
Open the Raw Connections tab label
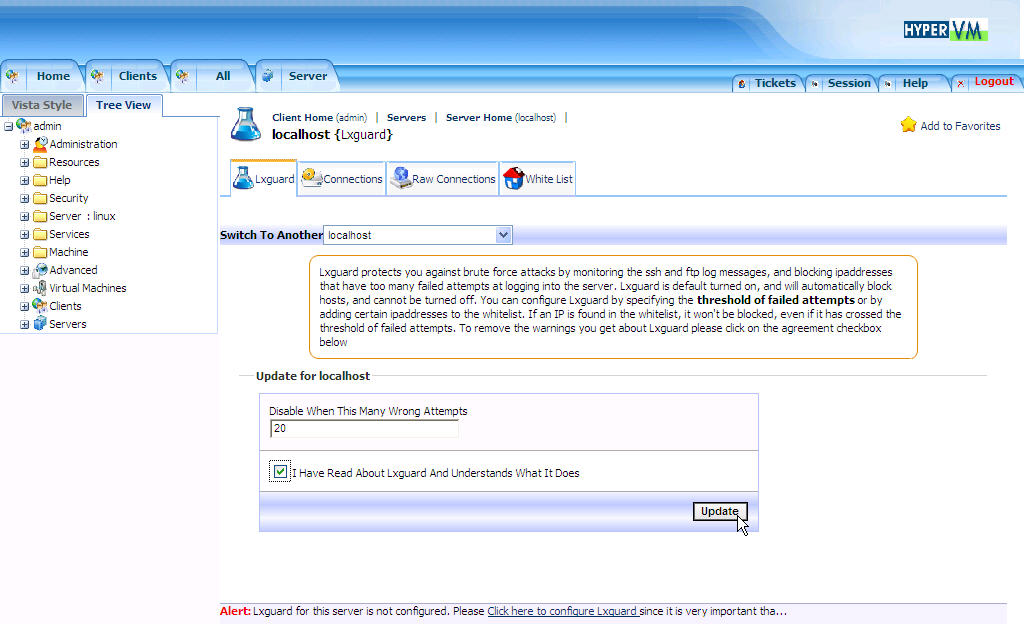point(453,179)
